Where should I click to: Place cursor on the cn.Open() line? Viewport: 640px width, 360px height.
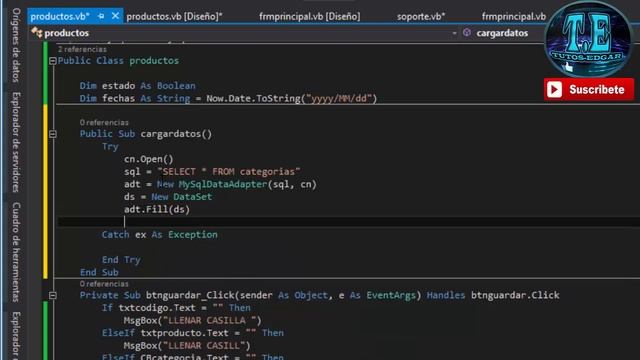pos(149,159)
